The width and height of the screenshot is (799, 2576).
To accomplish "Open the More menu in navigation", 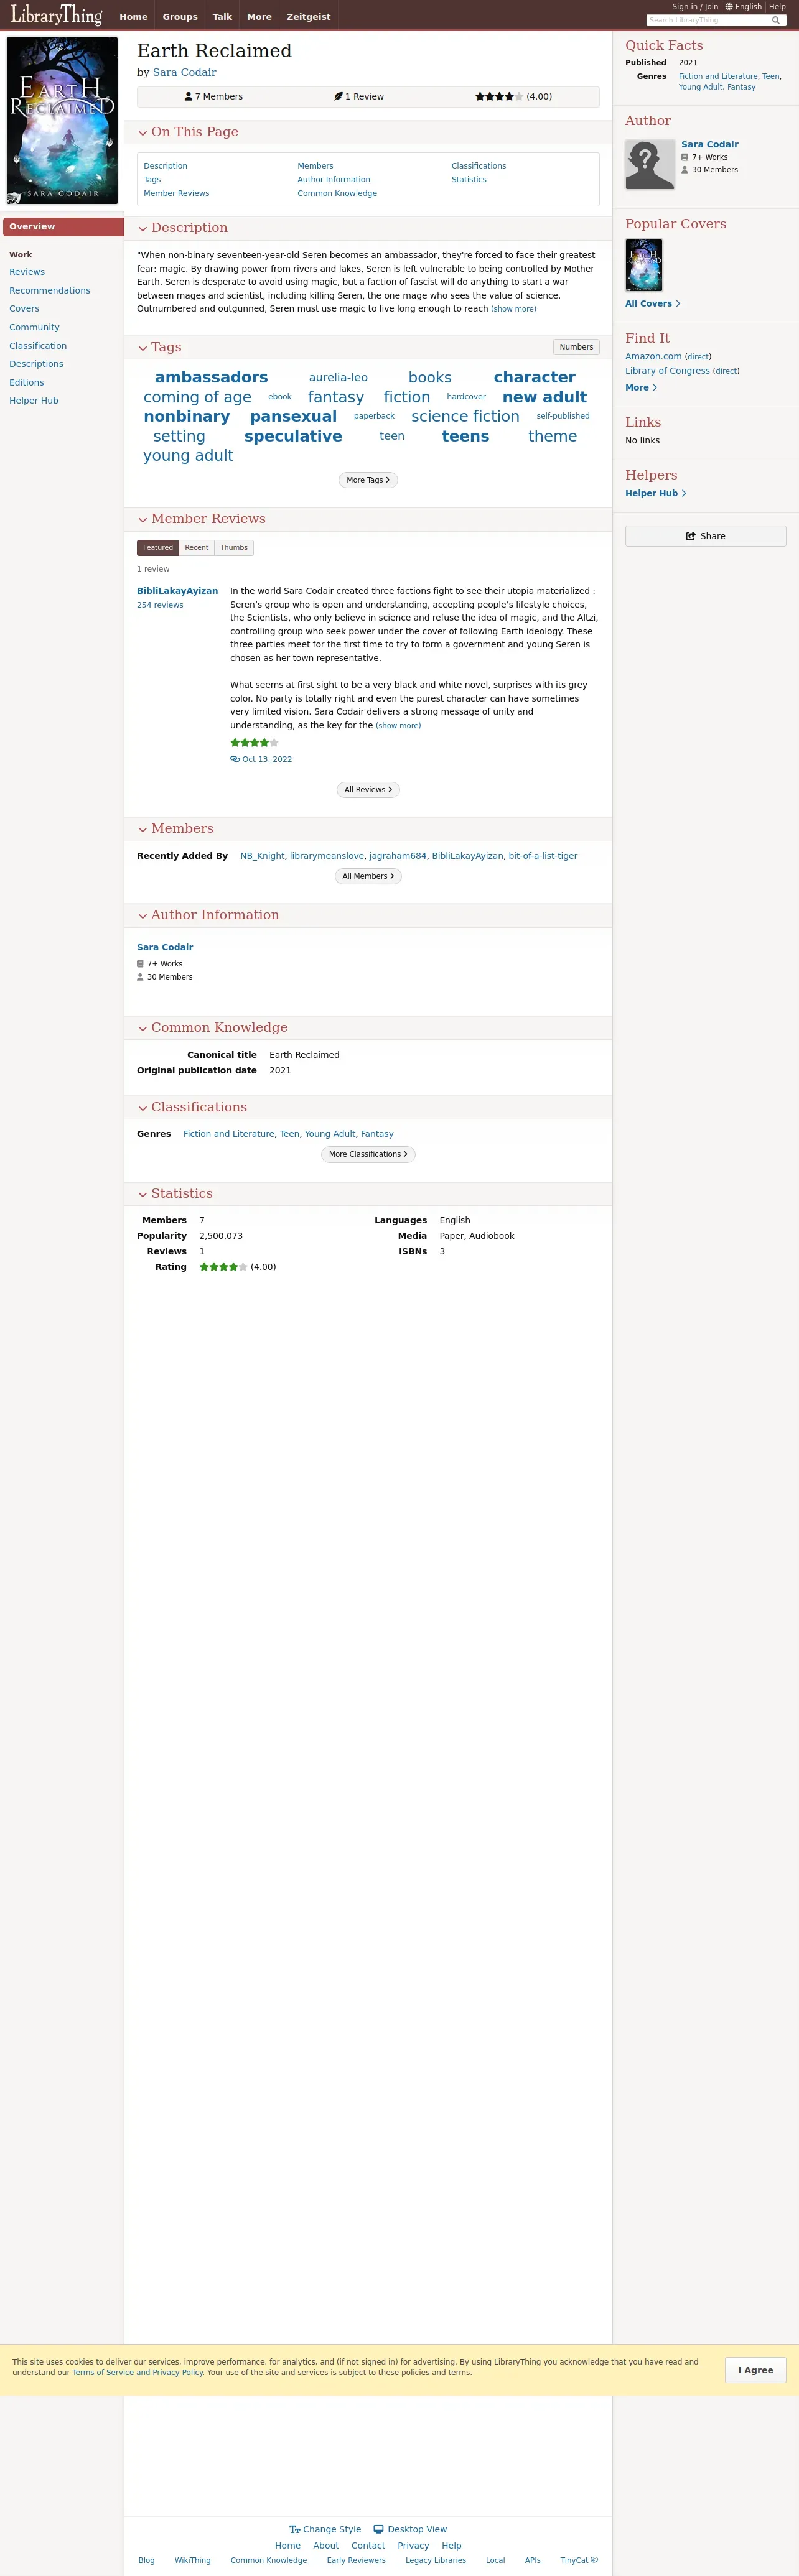I will (259, 16).
